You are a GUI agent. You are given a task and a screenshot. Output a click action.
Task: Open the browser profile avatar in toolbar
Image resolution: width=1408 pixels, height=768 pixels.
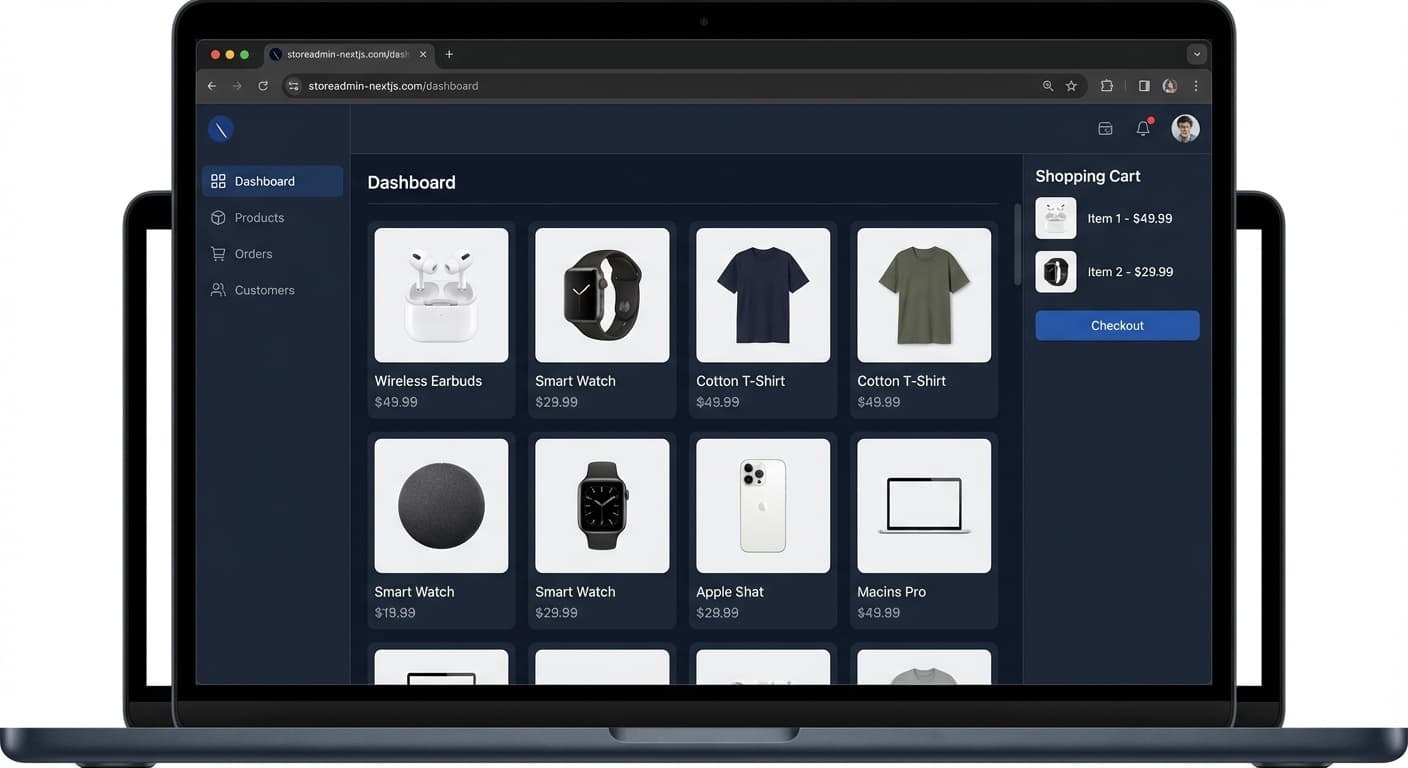[x=1169, y=86]
